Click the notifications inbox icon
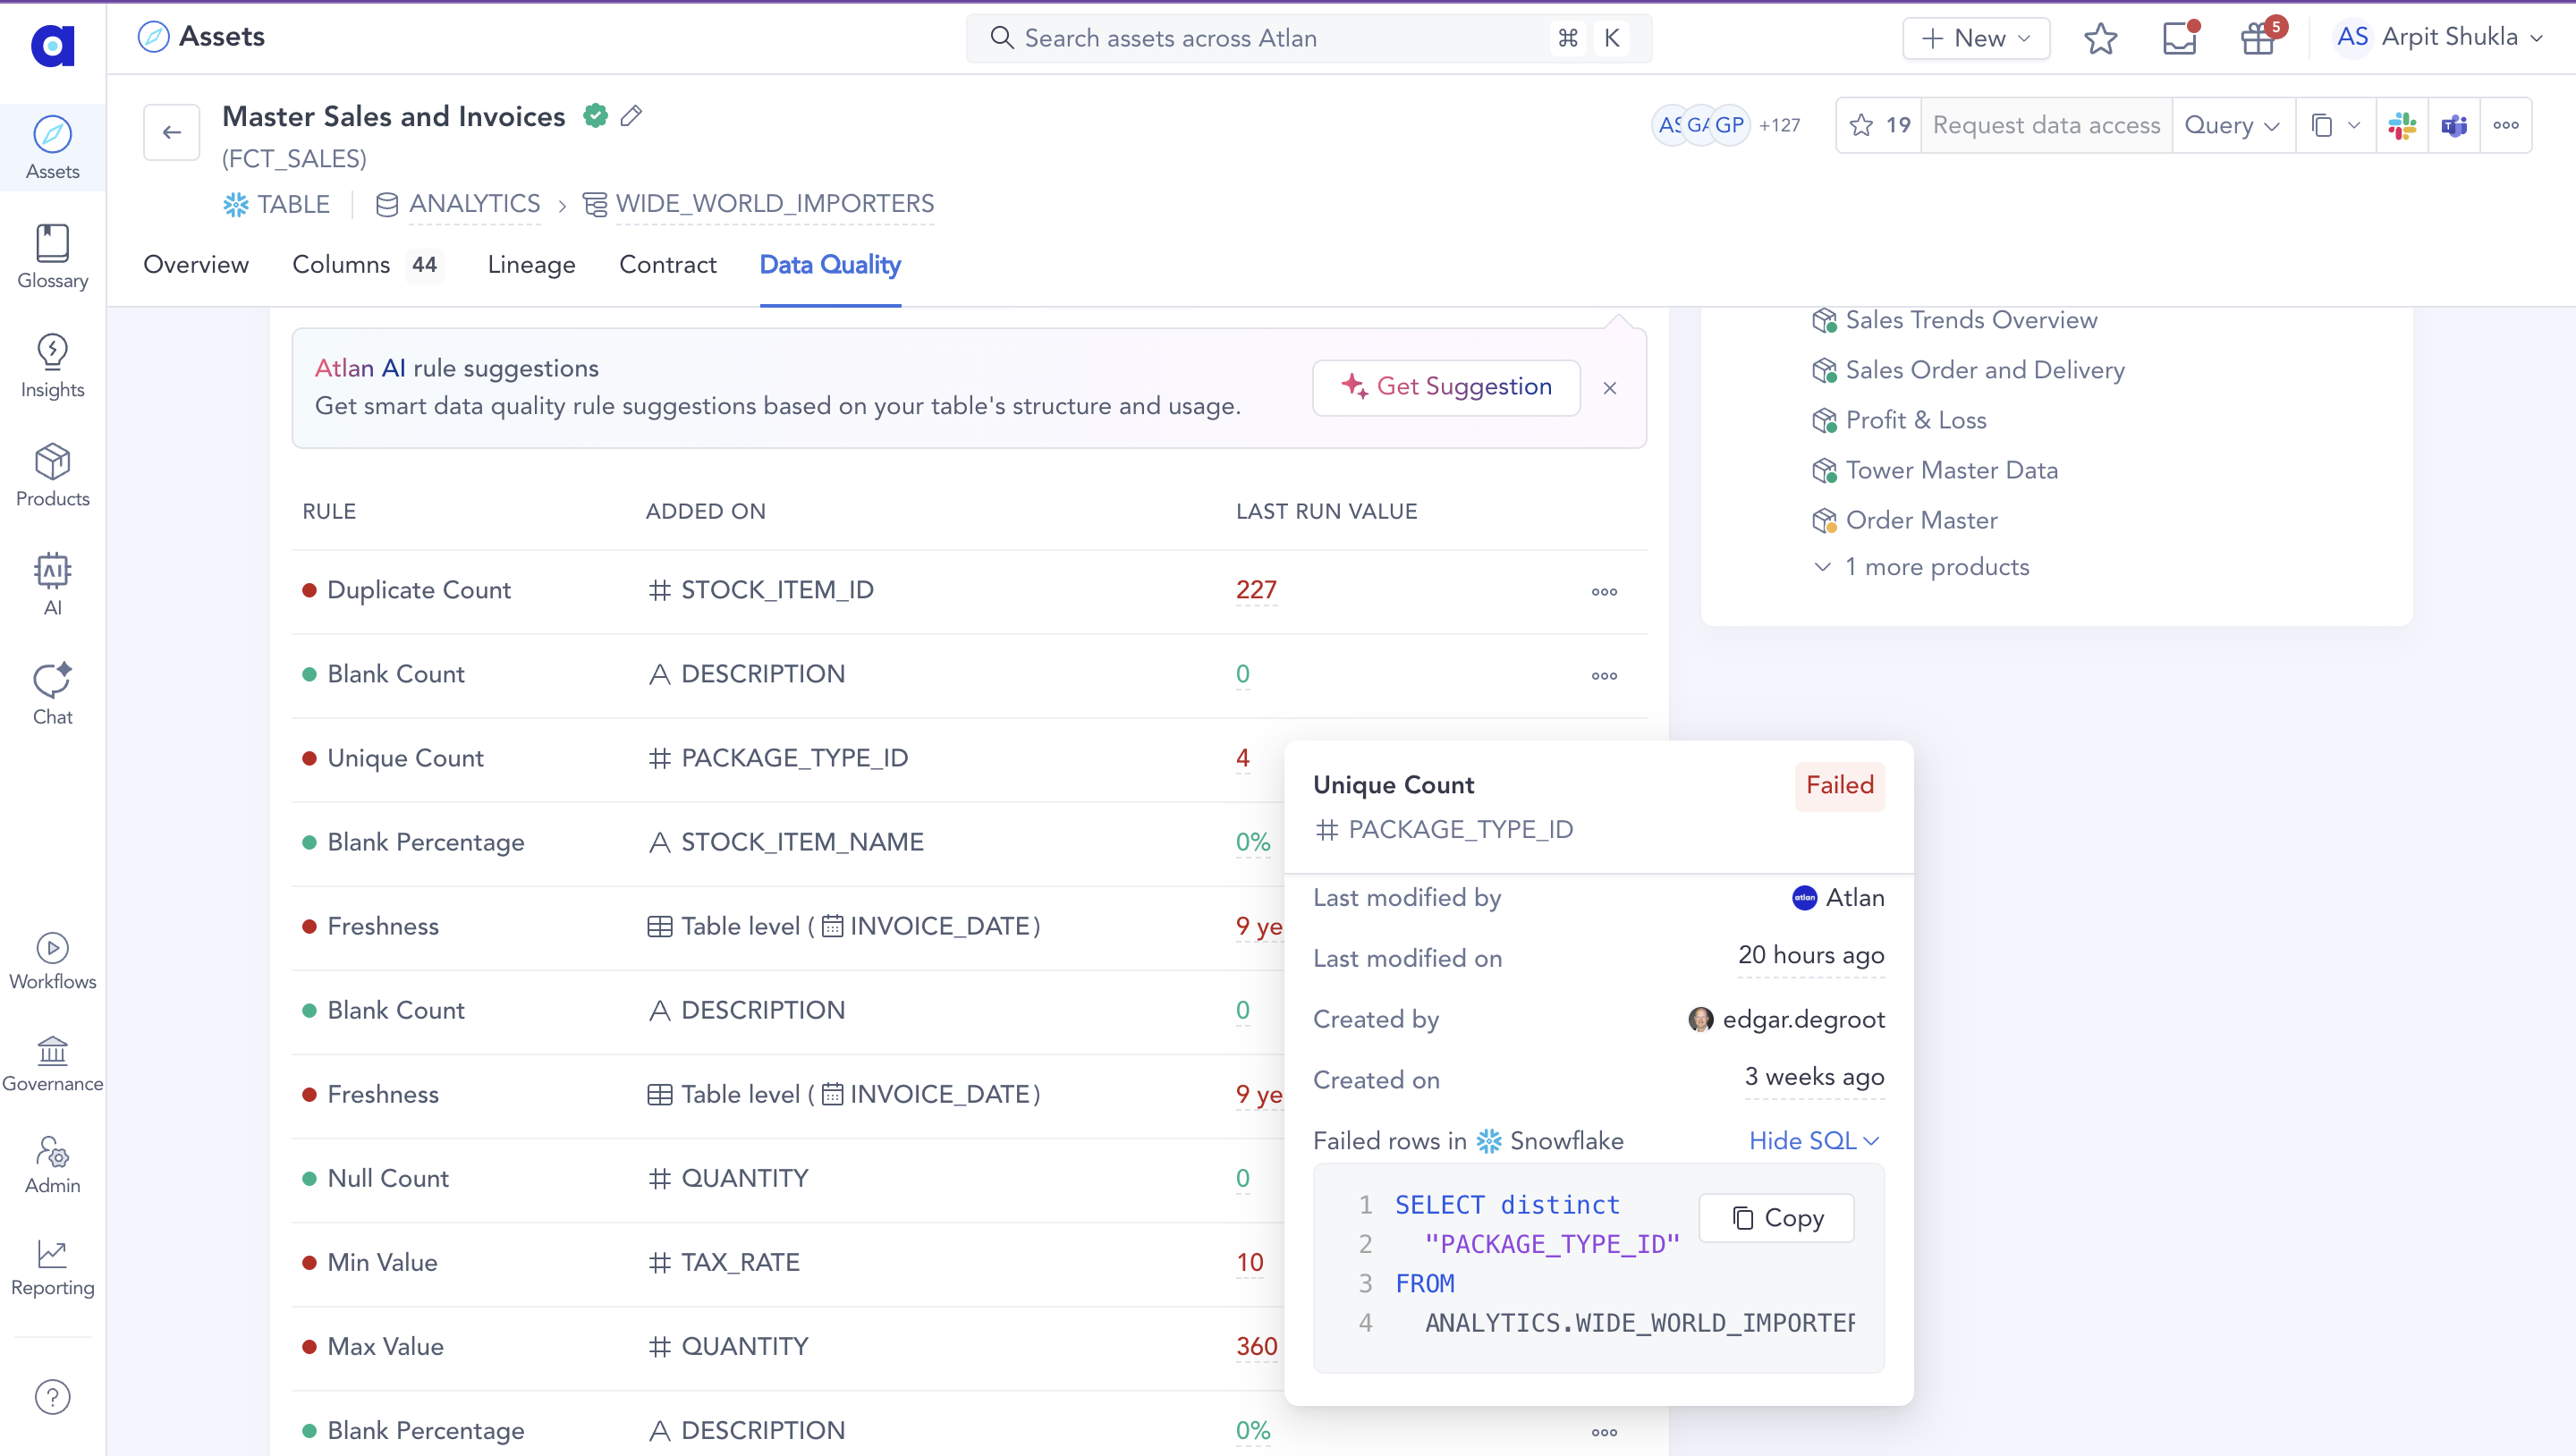 [x=2179, y=37]
